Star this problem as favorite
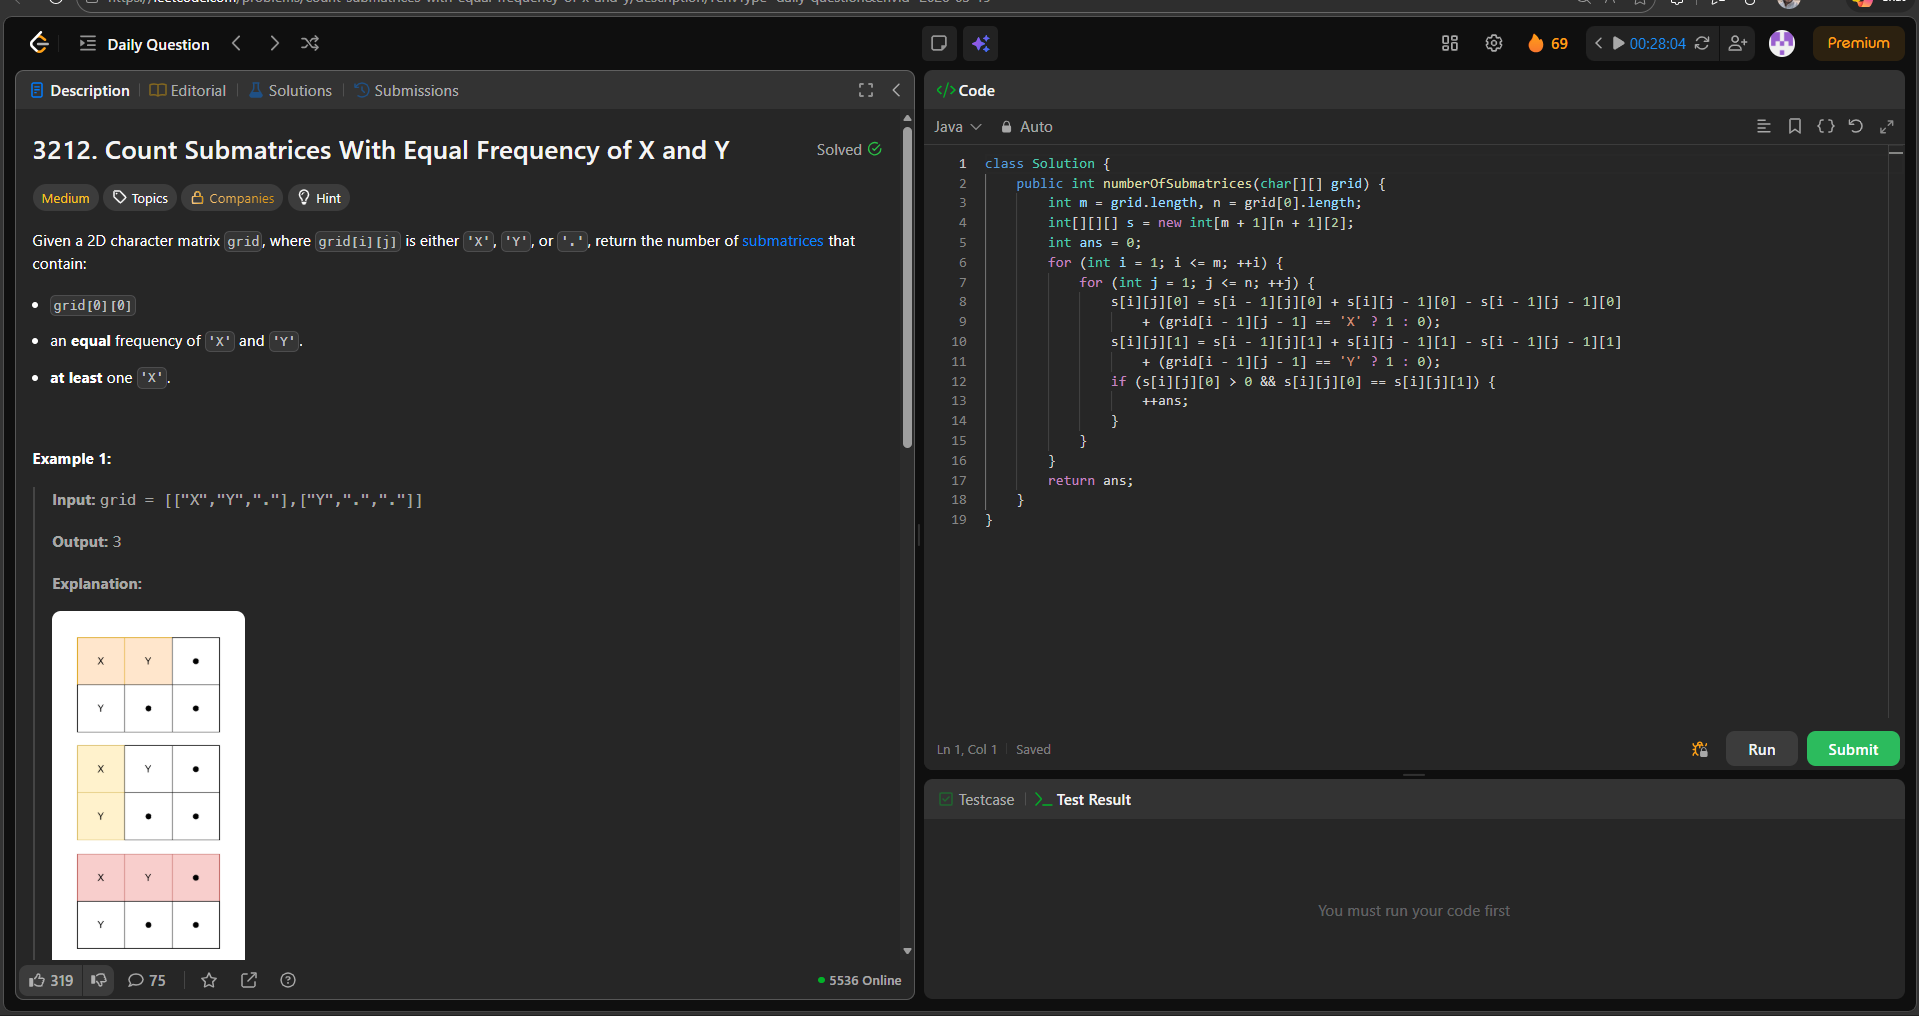Screen dimensions: 1919x1016 [209, 980]
